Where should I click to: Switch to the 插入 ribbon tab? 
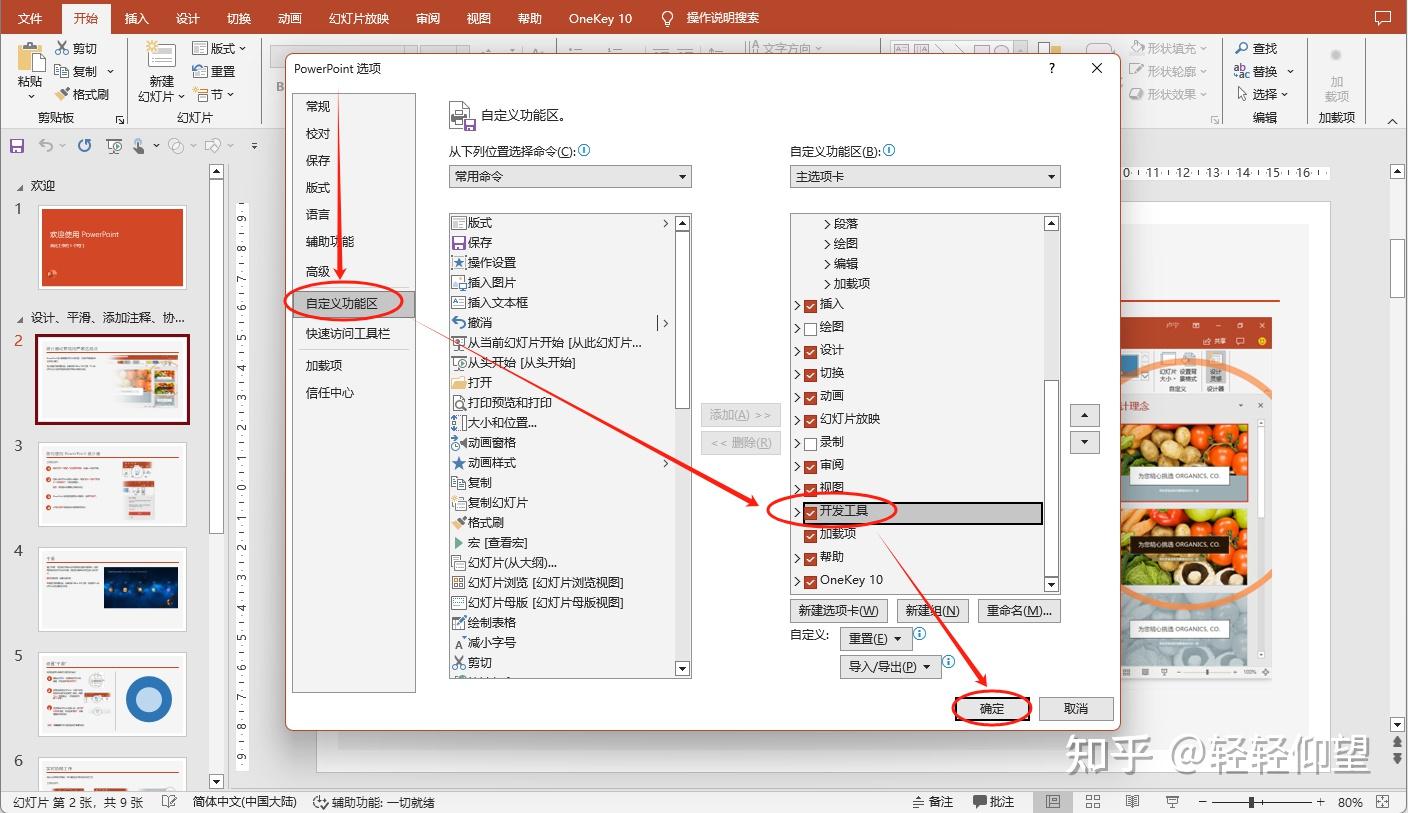pos(137,18)
